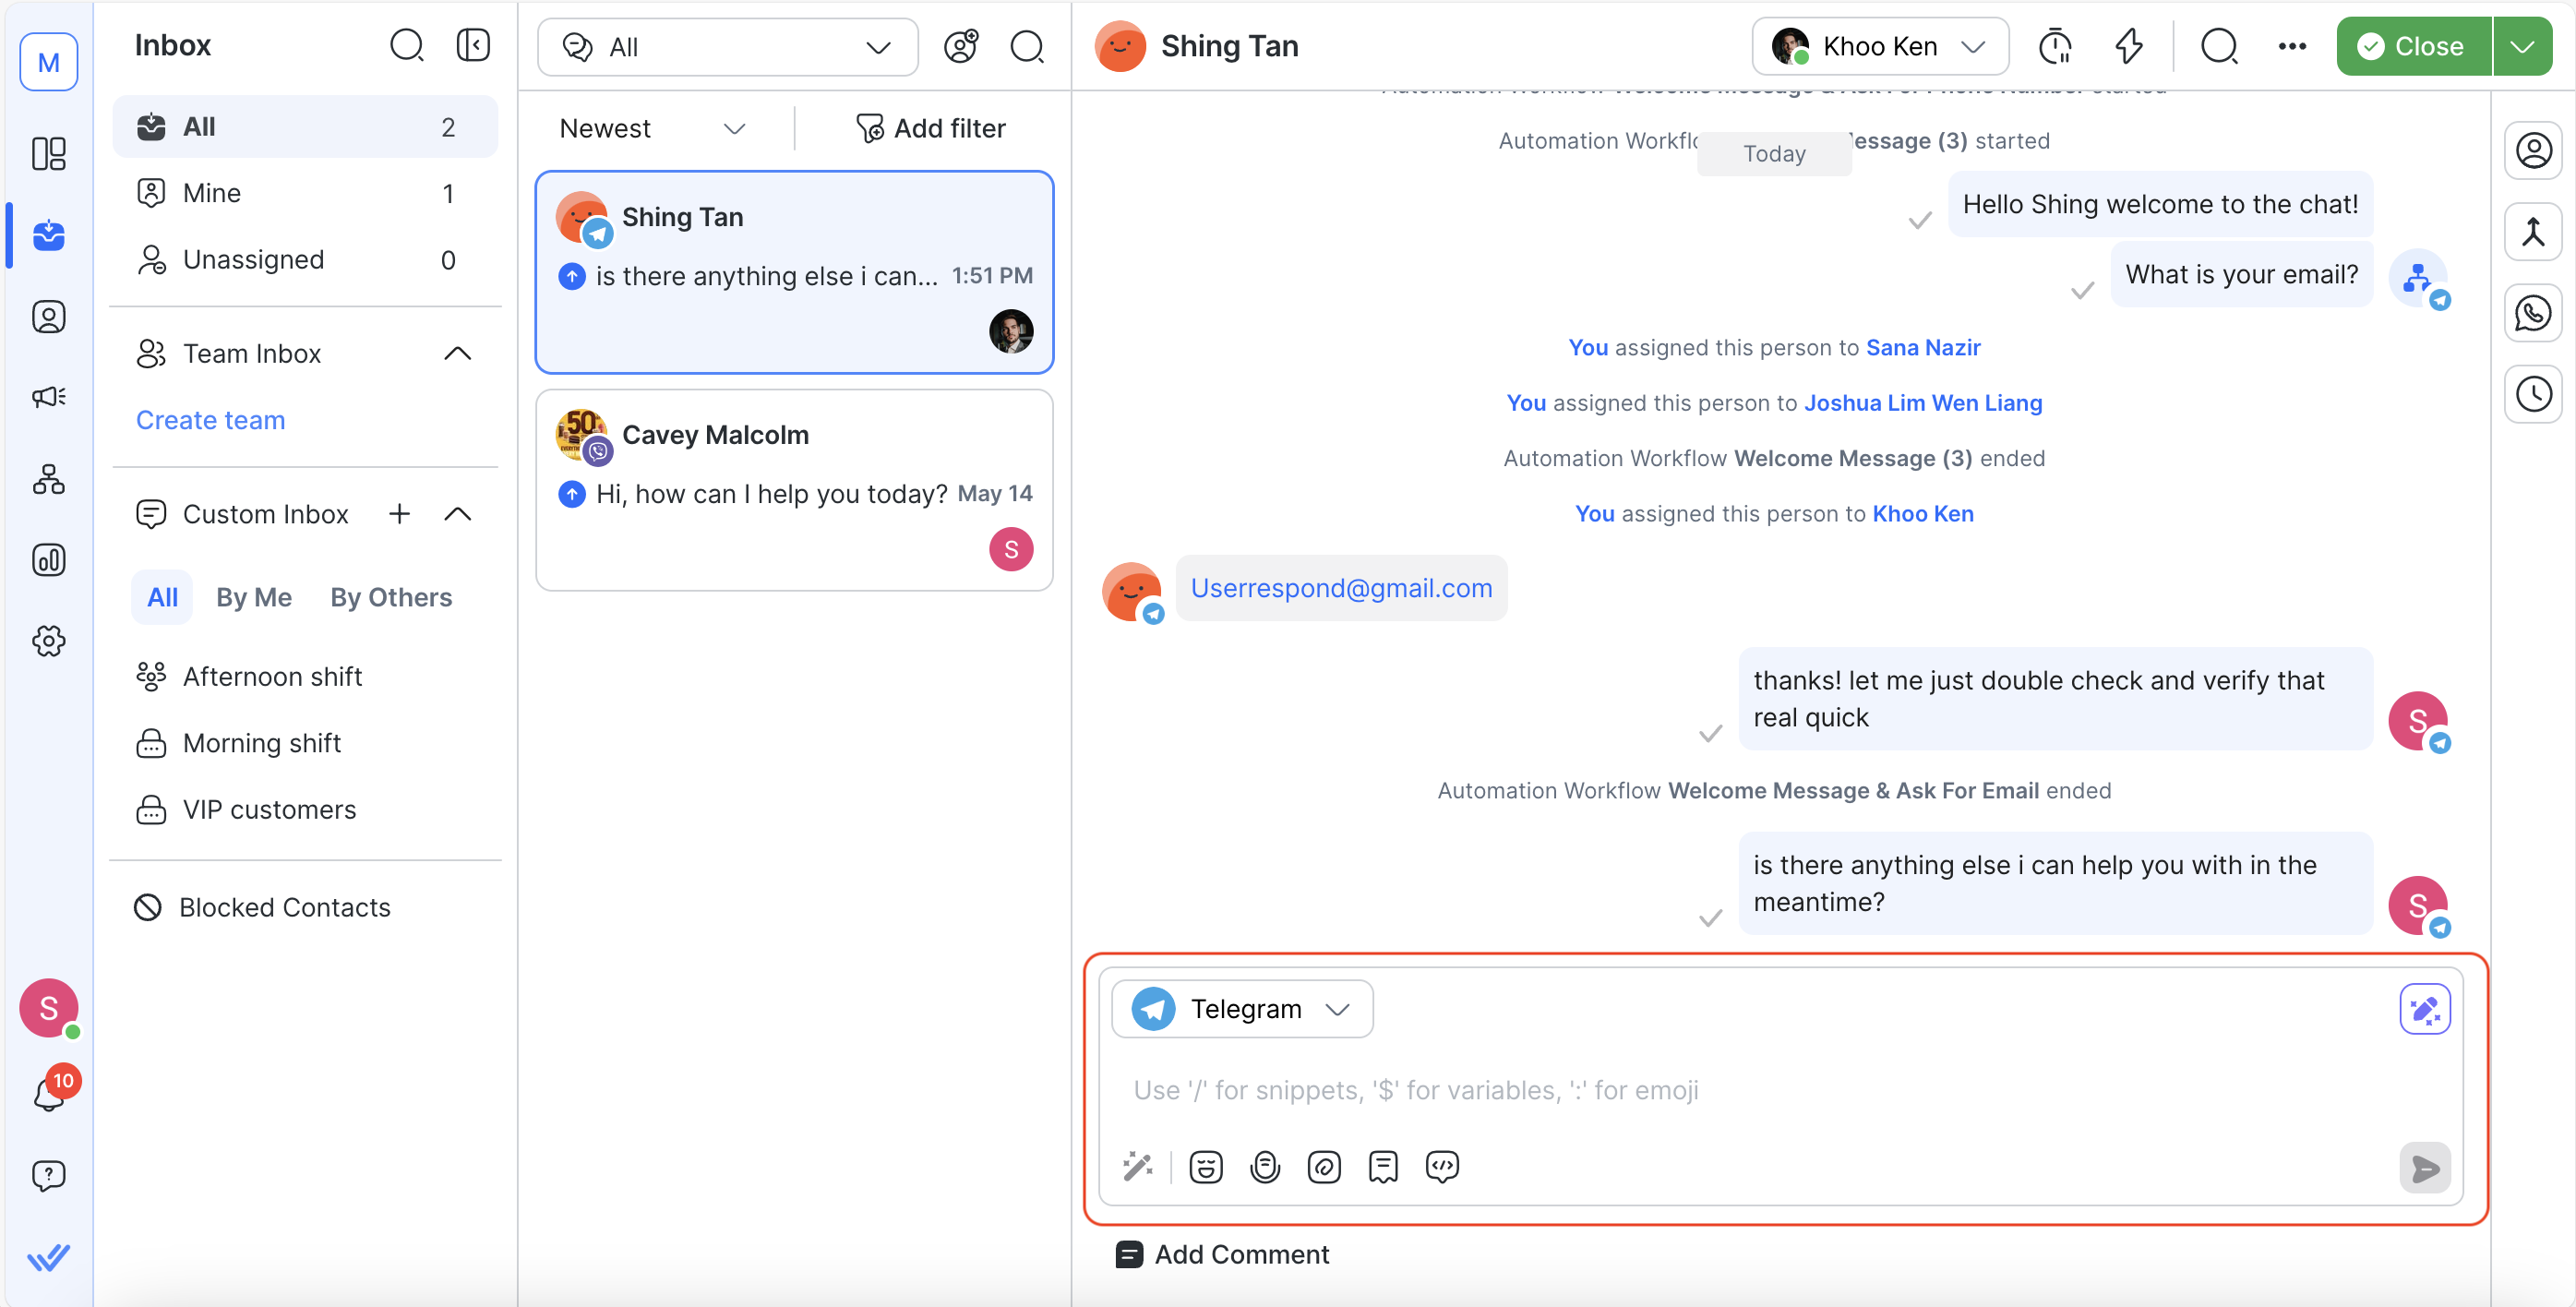Collapse the Custom Inbox section
Viewport: 2576px width, 1307px height.
tap(457, 514)
